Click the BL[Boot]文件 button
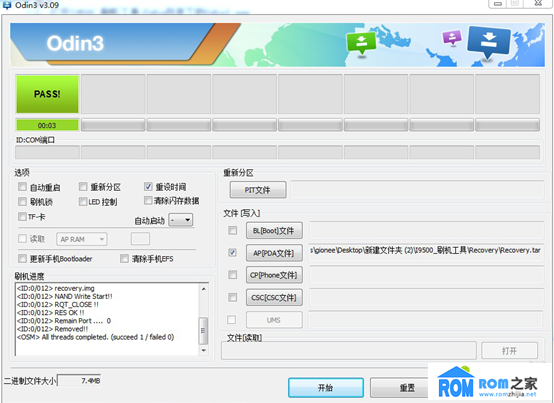This screenshot has height=403, width=554. pyautogui.click(x=274, y=231)
